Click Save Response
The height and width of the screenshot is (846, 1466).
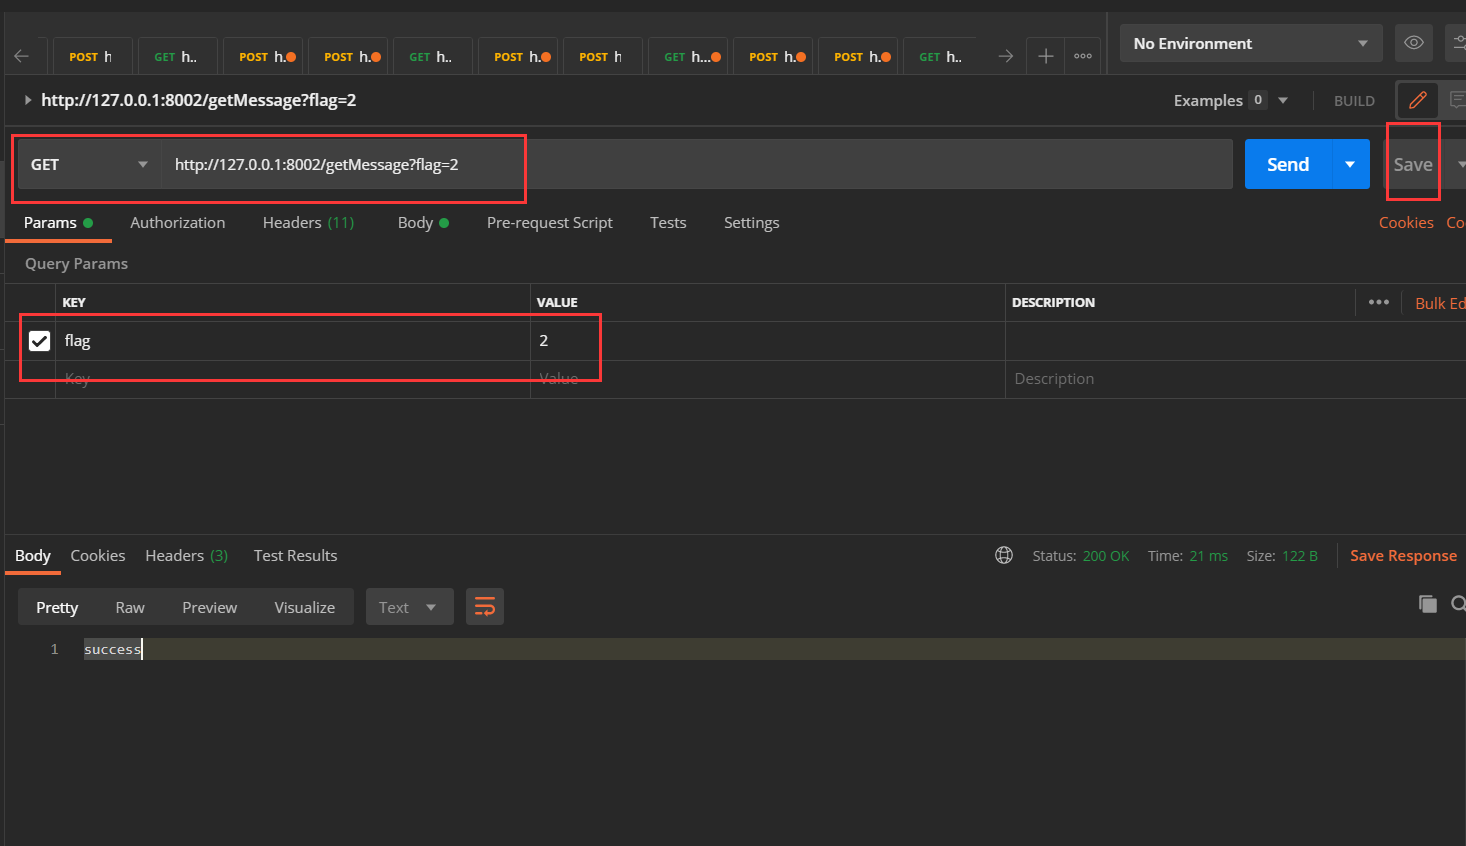tap(1403, 555)
